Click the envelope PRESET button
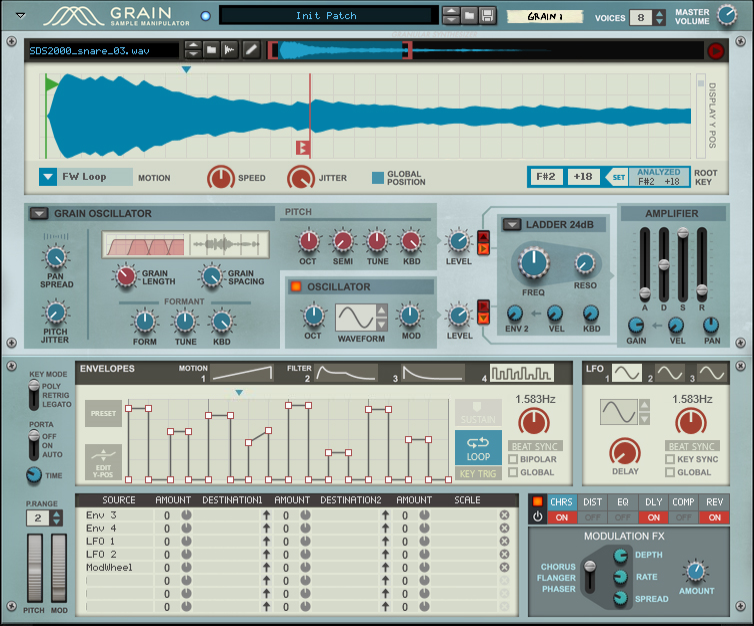 point(103,413)
